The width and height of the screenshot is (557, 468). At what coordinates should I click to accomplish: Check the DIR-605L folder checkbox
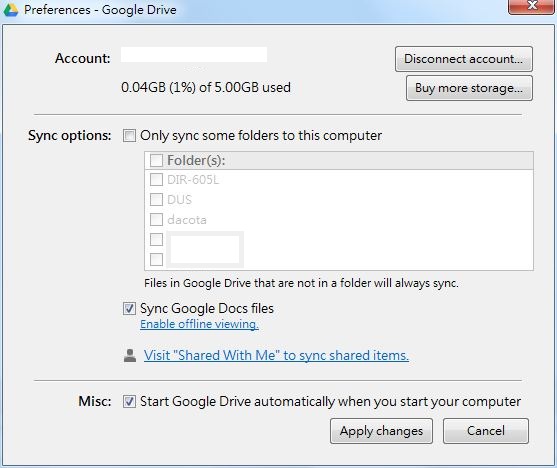tap(156, 180)
